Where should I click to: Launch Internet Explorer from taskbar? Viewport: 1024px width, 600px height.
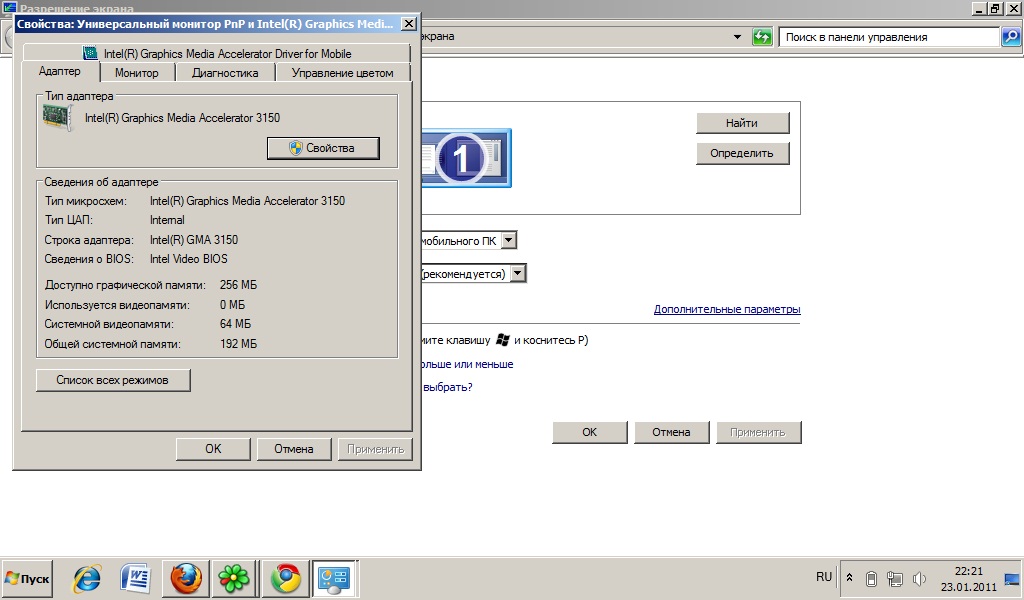click(87, 578)
